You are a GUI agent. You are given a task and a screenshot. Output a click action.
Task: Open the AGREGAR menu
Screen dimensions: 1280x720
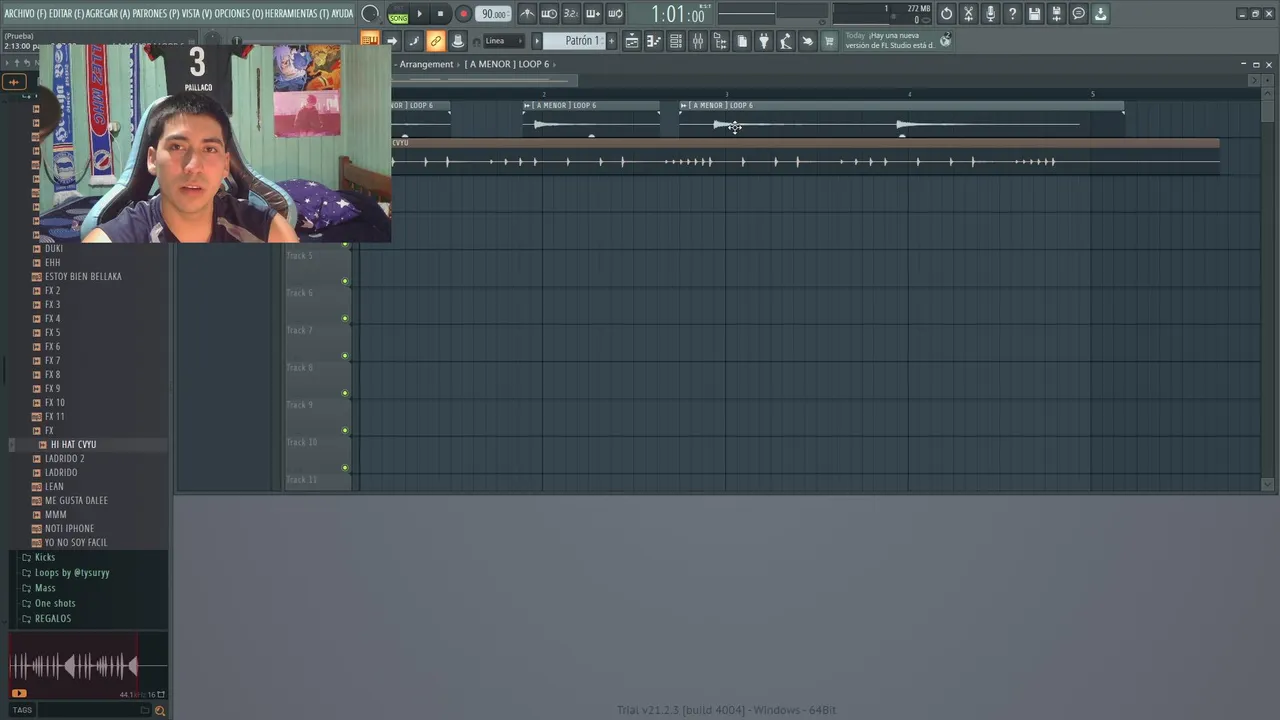[108, 14]
